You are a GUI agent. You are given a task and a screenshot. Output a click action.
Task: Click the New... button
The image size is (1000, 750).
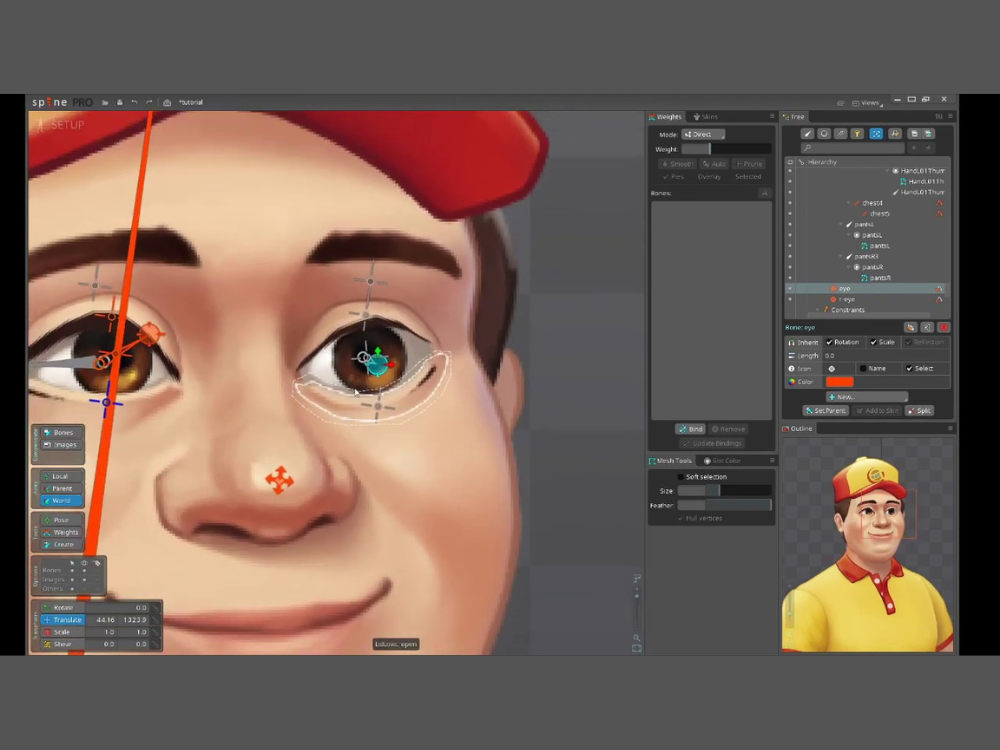pos(867,397)
